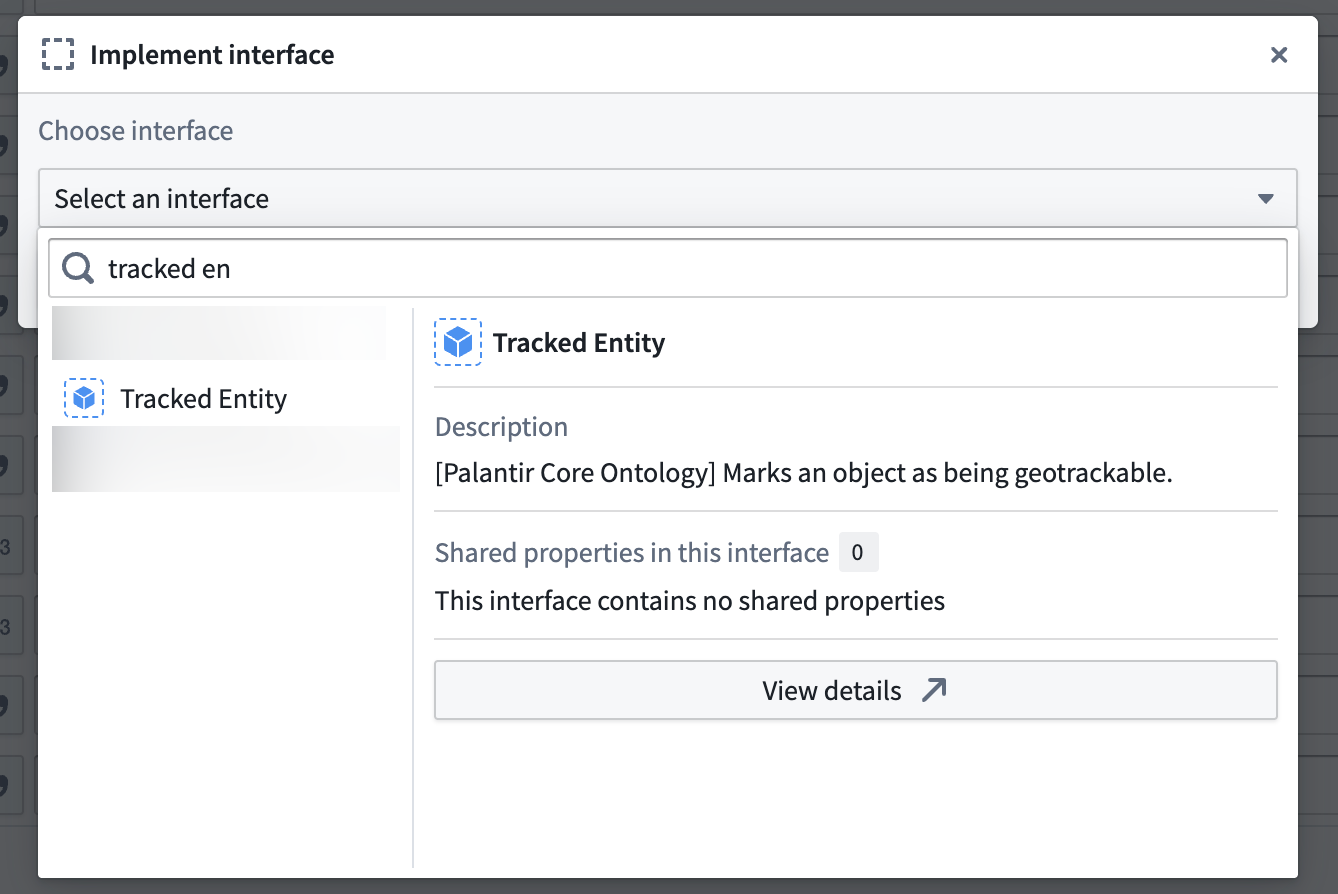The image size is (1338, 894).
Task: Click the magnifying glass search icon
Action: coord(76,268)
